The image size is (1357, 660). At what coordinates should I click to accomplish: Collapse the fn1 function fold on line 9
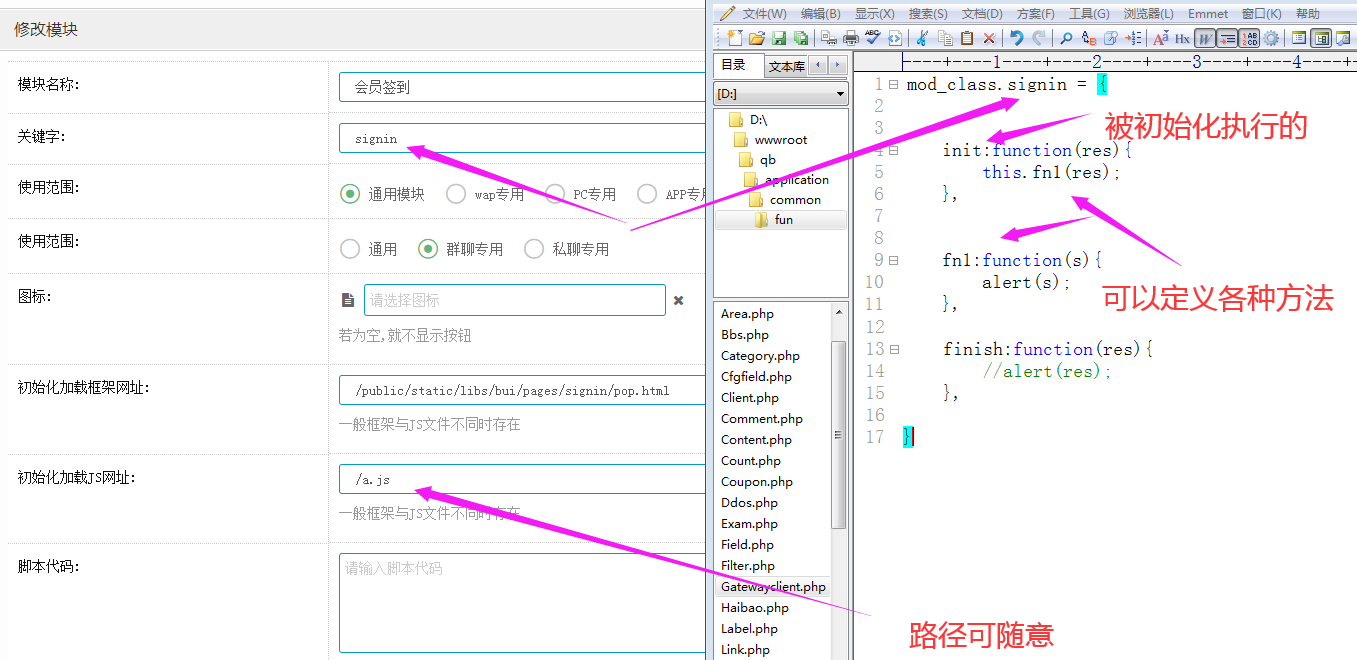pos(893,260)
